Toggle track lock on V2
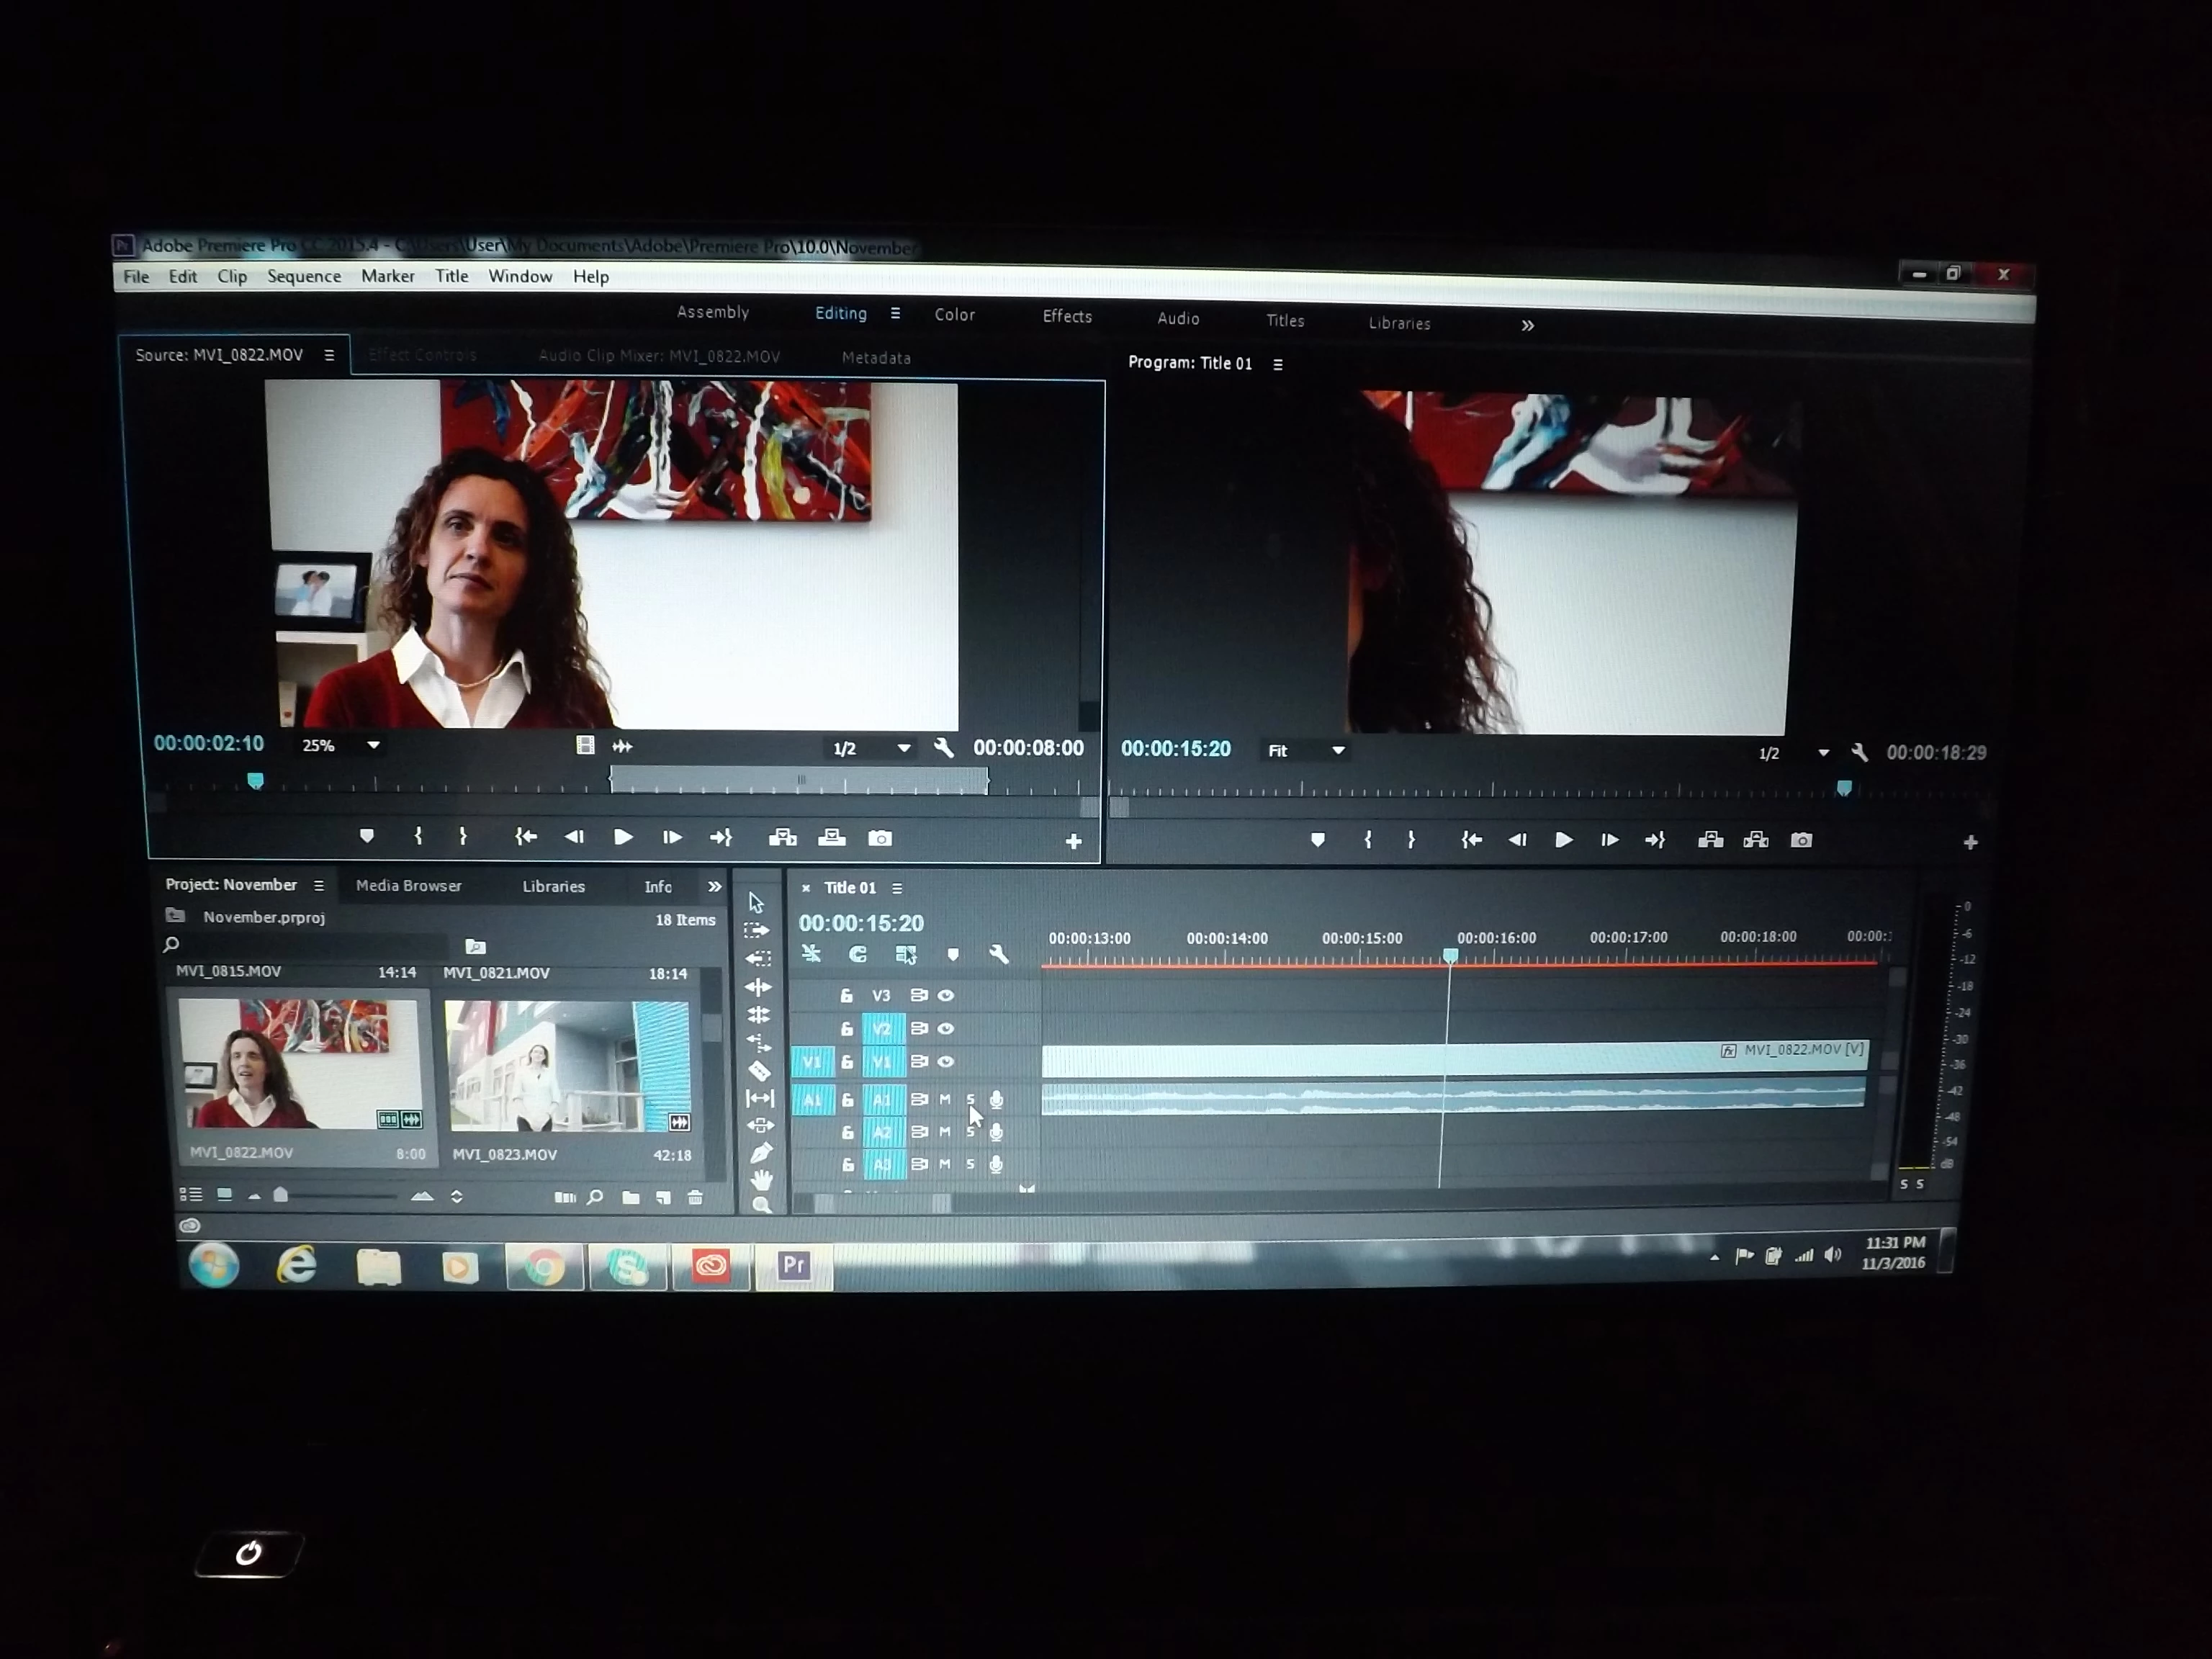 point(847,1028)
